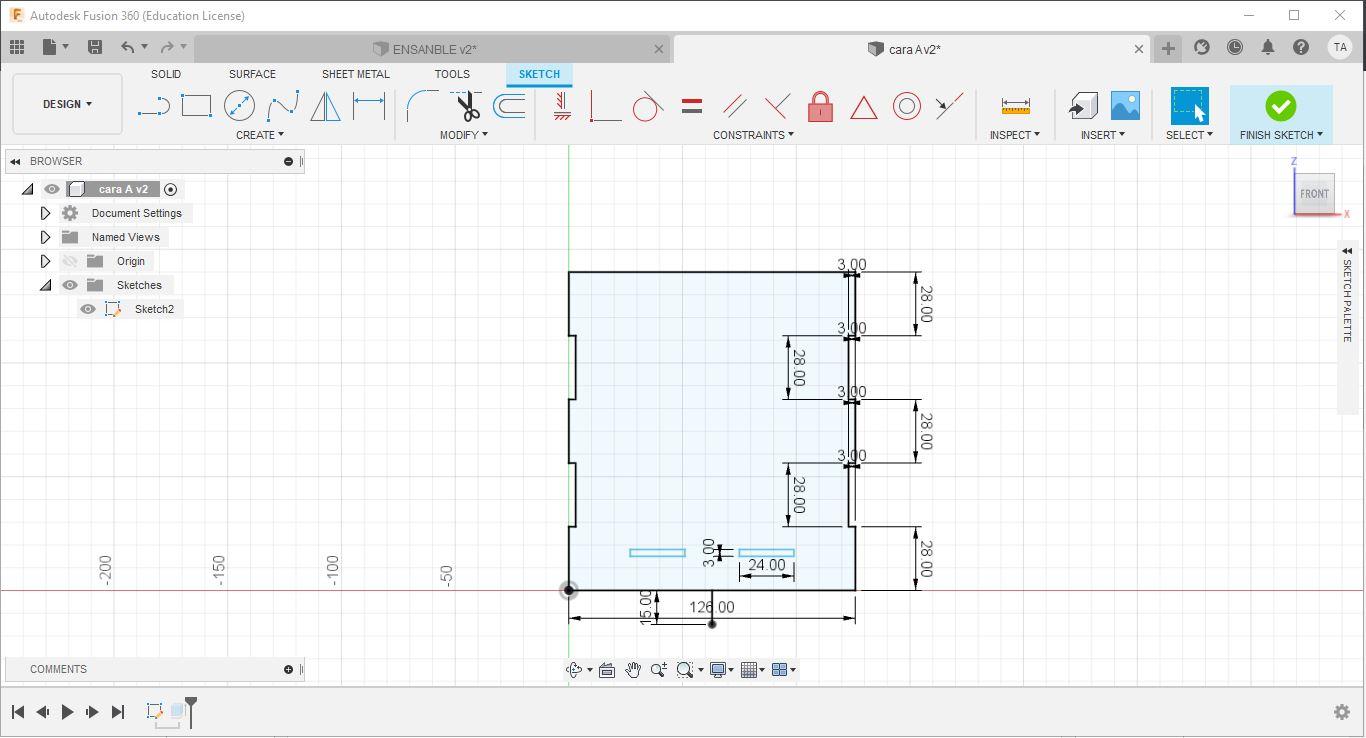
Task: Select the Offset tool
Action: pos(510,106)
